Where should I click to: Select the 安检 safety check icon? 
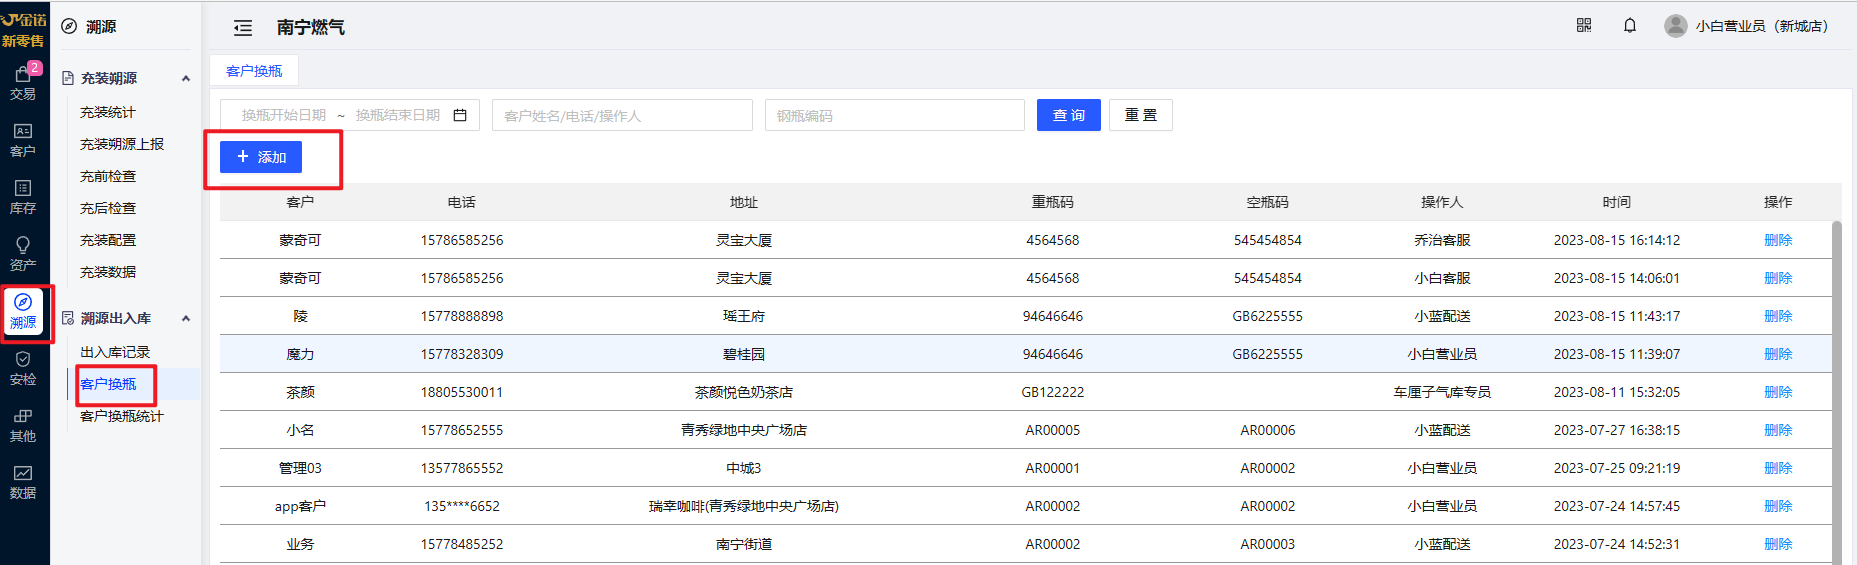pyautogui.click(x=23, y=368)
